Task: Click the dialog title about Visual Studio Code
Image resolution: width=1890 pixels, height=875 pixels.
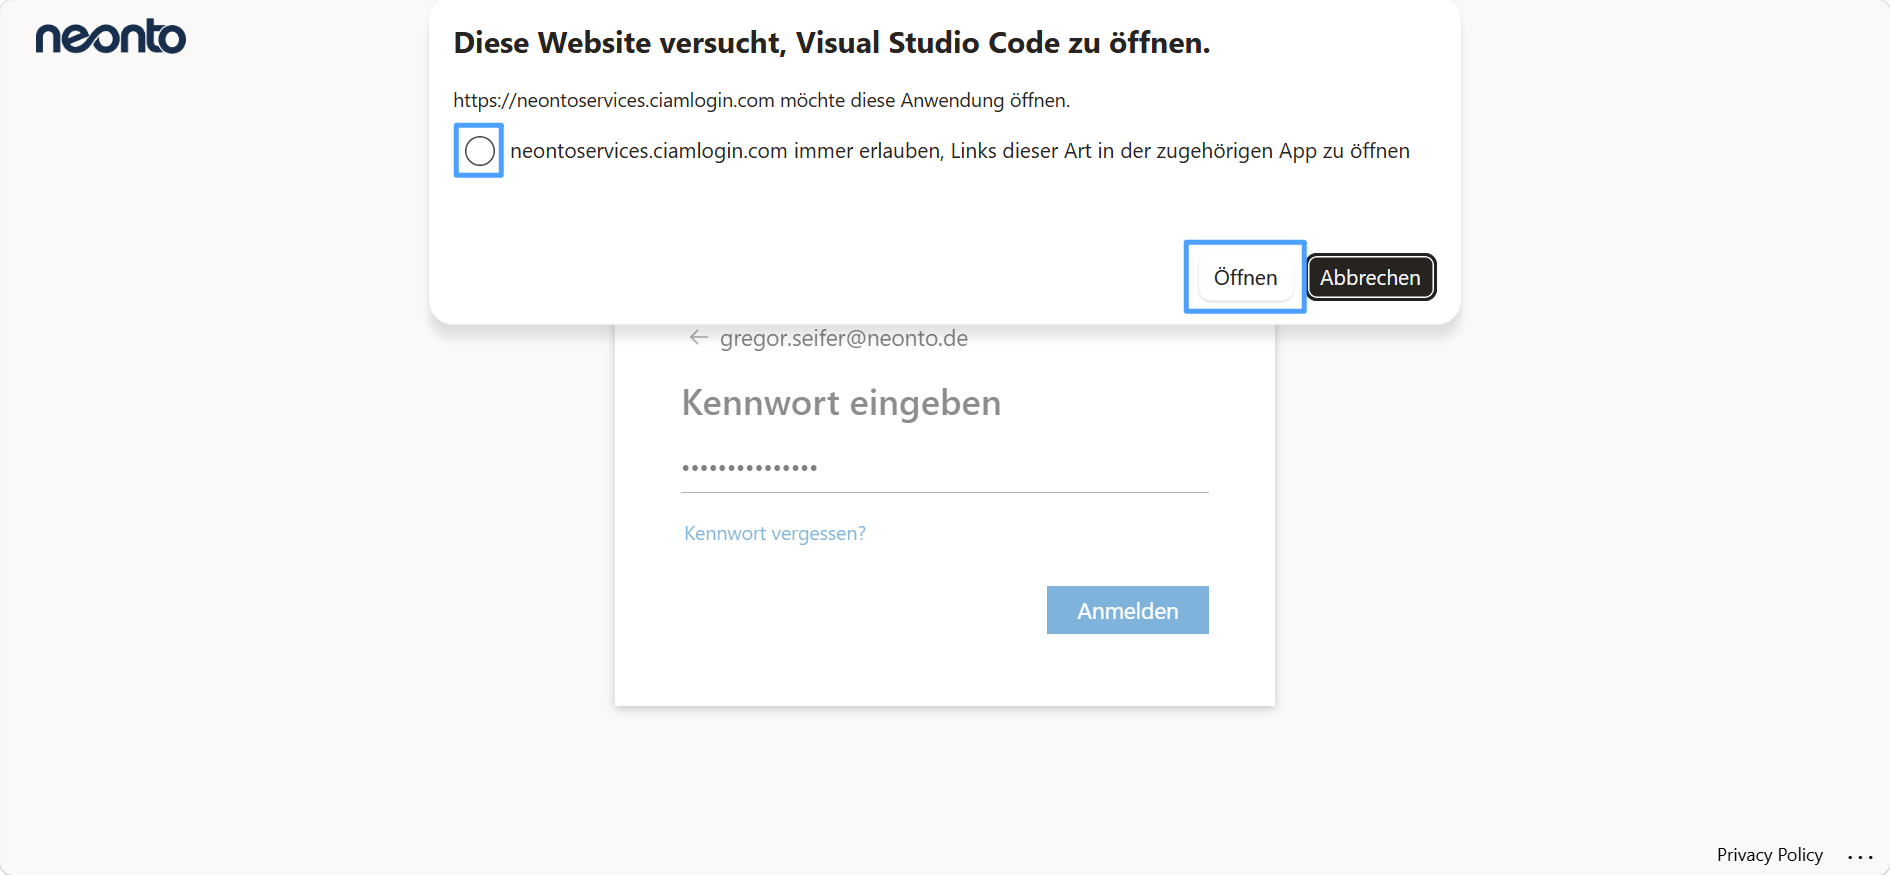Action: [x=832, y=43]
